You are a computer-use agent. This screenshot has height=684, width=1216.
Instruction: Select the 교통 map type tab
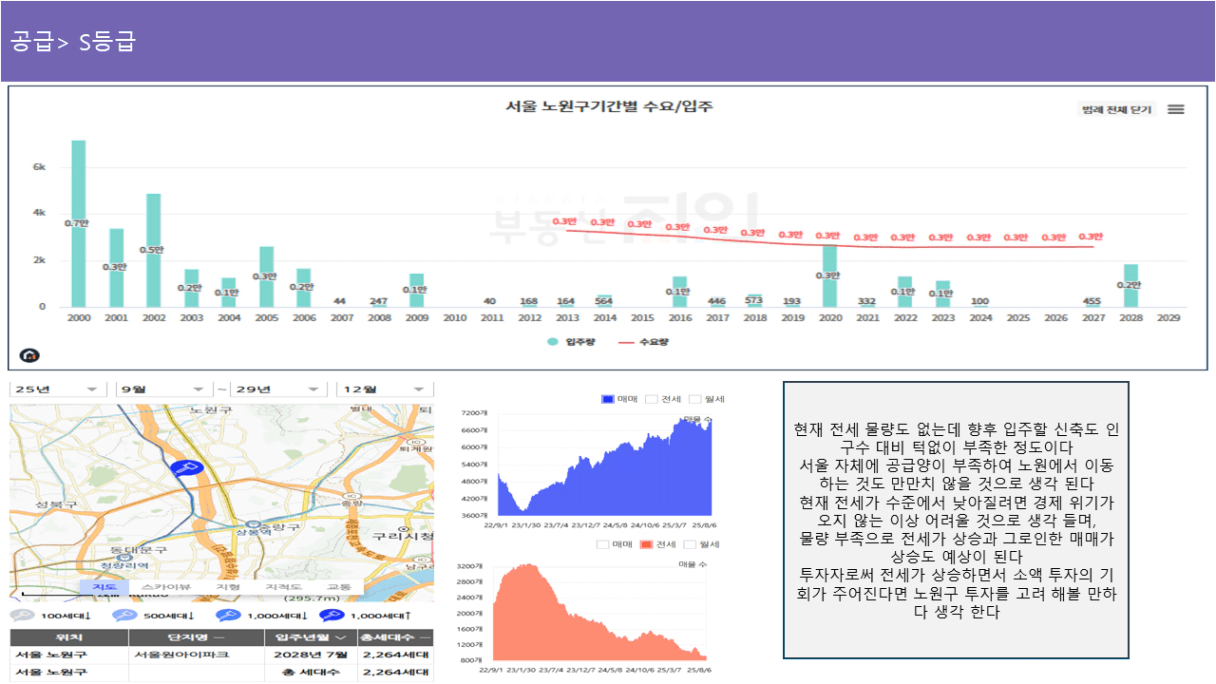pyautogui.click(x=339, y=586)
